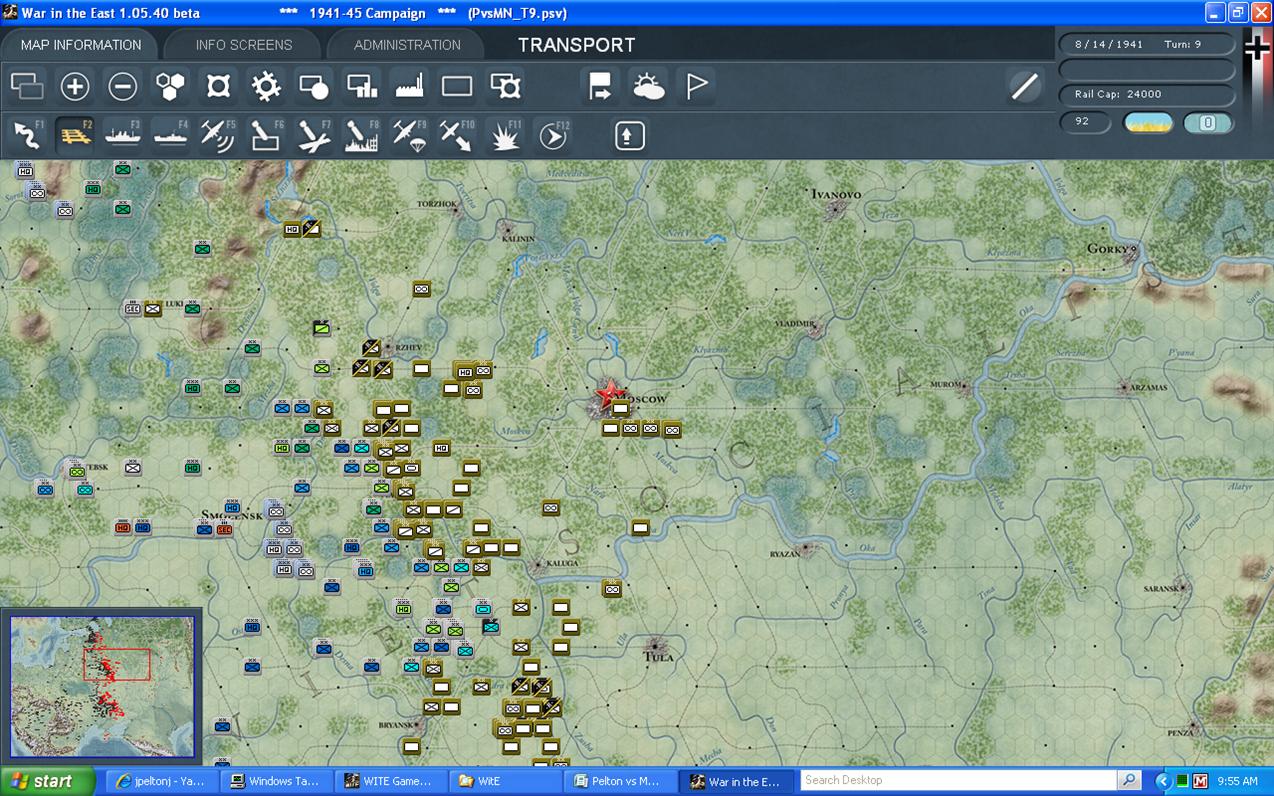Zoom out the map with the minus icon
1274x796 pixels.
(123, 87)
